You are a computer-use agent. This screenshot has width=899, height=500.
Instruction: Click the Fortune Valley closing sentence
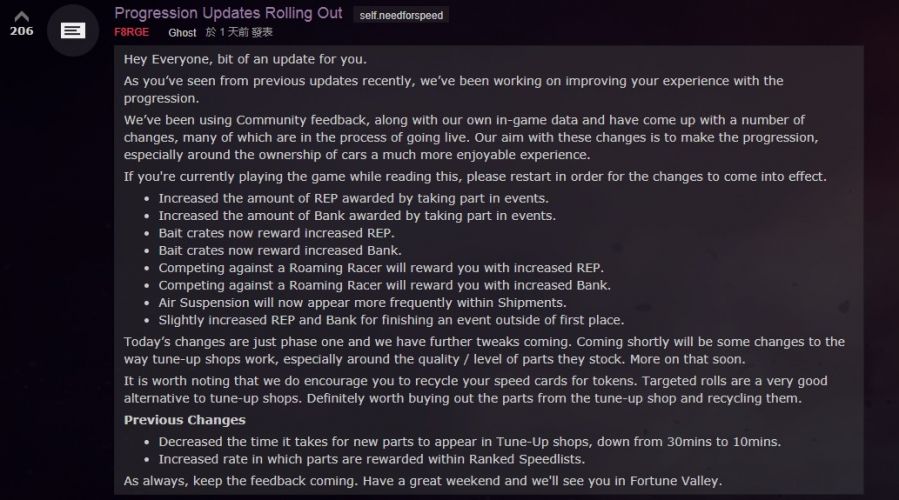click(423, 481)
